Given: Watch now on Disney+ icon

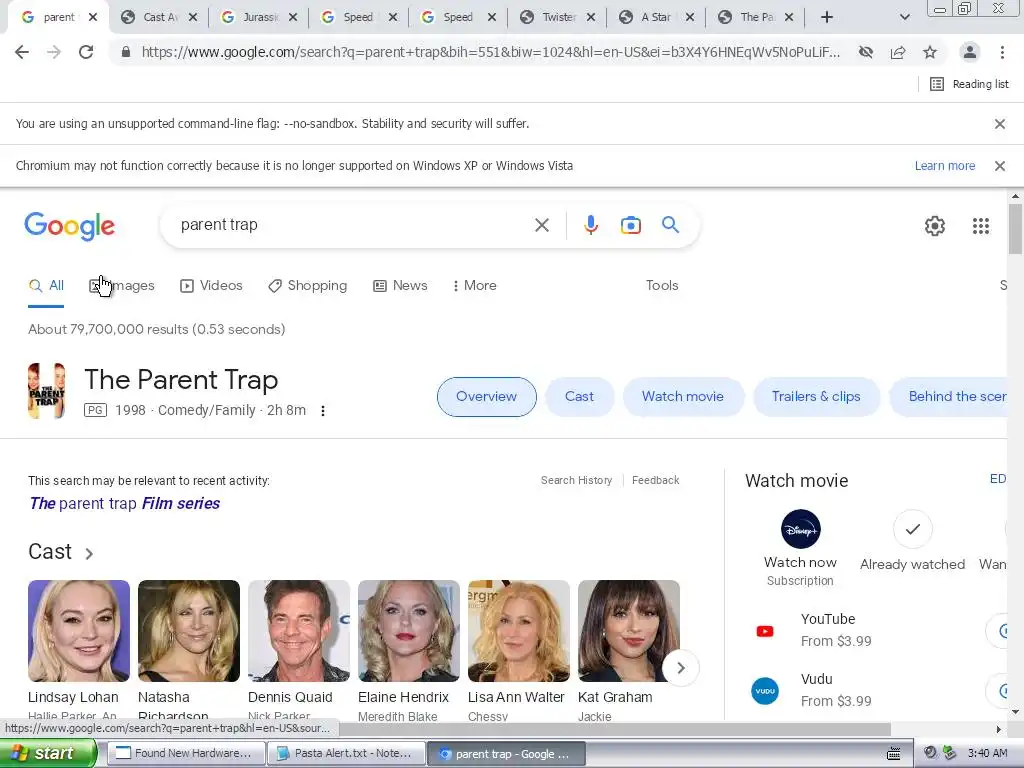Looking at the screenshot, I should (801, 529).
